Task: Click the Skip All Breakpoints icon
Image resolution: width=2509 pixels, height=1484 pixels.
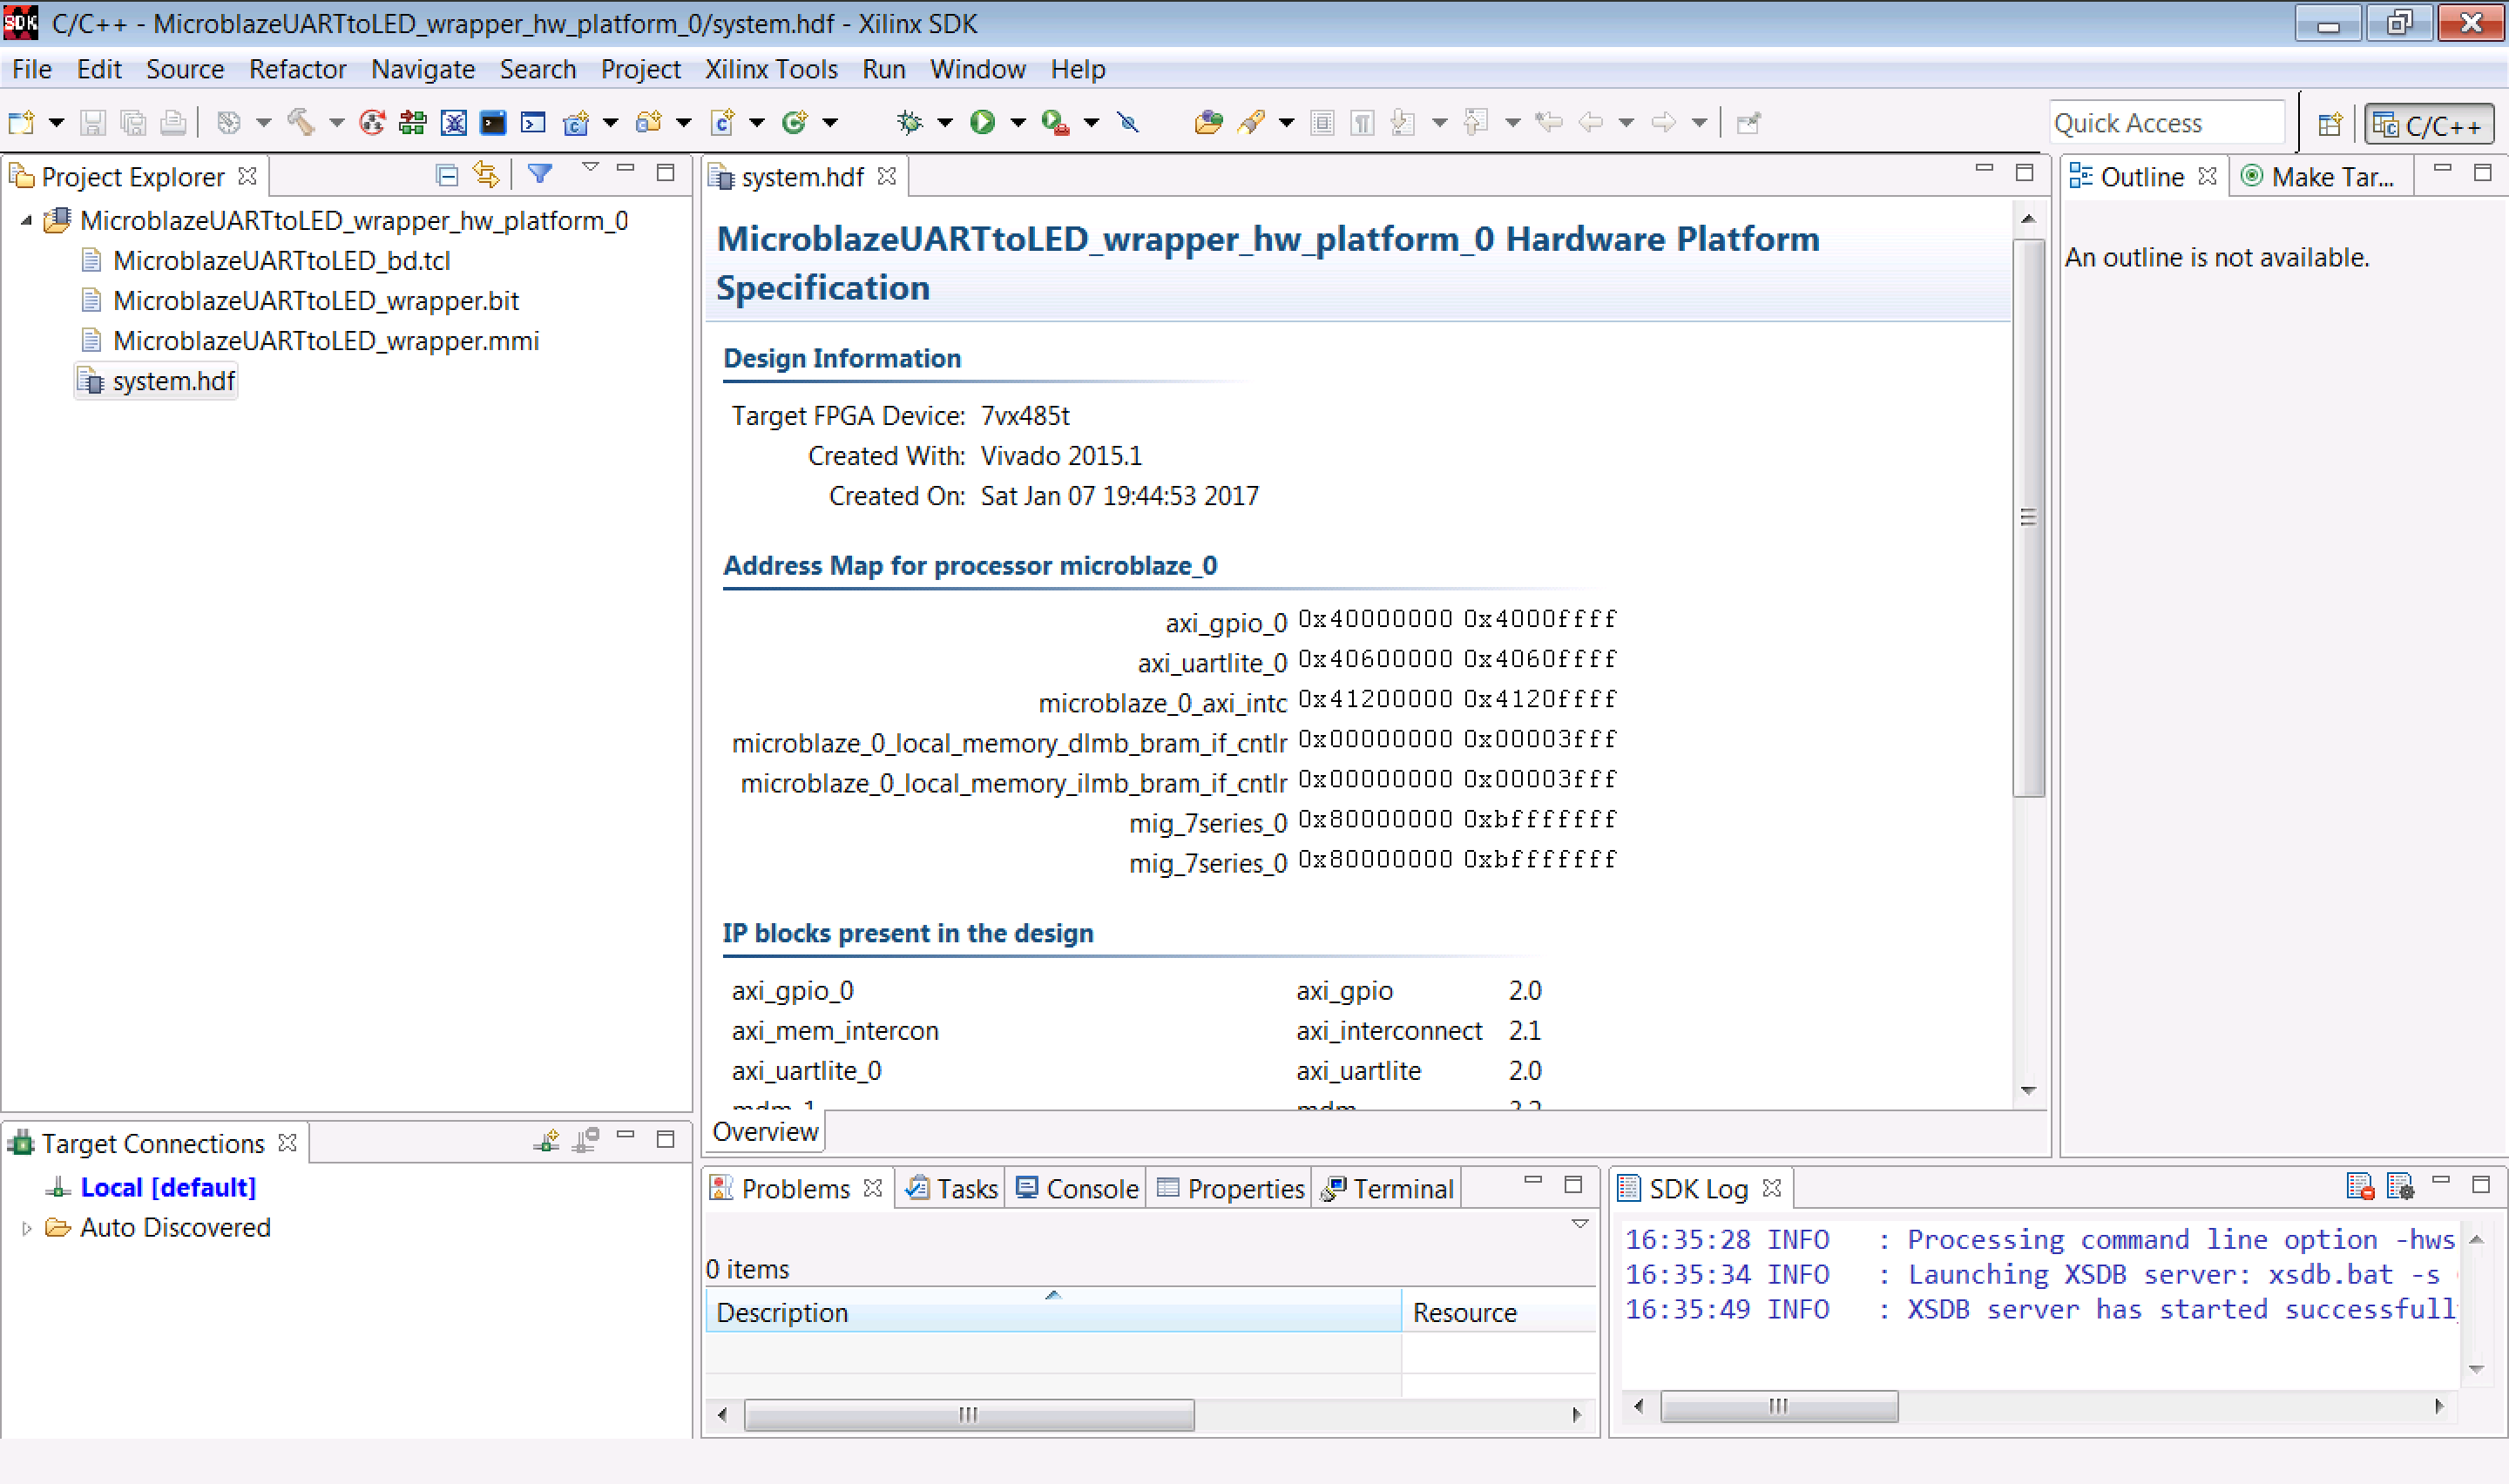Action: click(x=1128, y=123)
